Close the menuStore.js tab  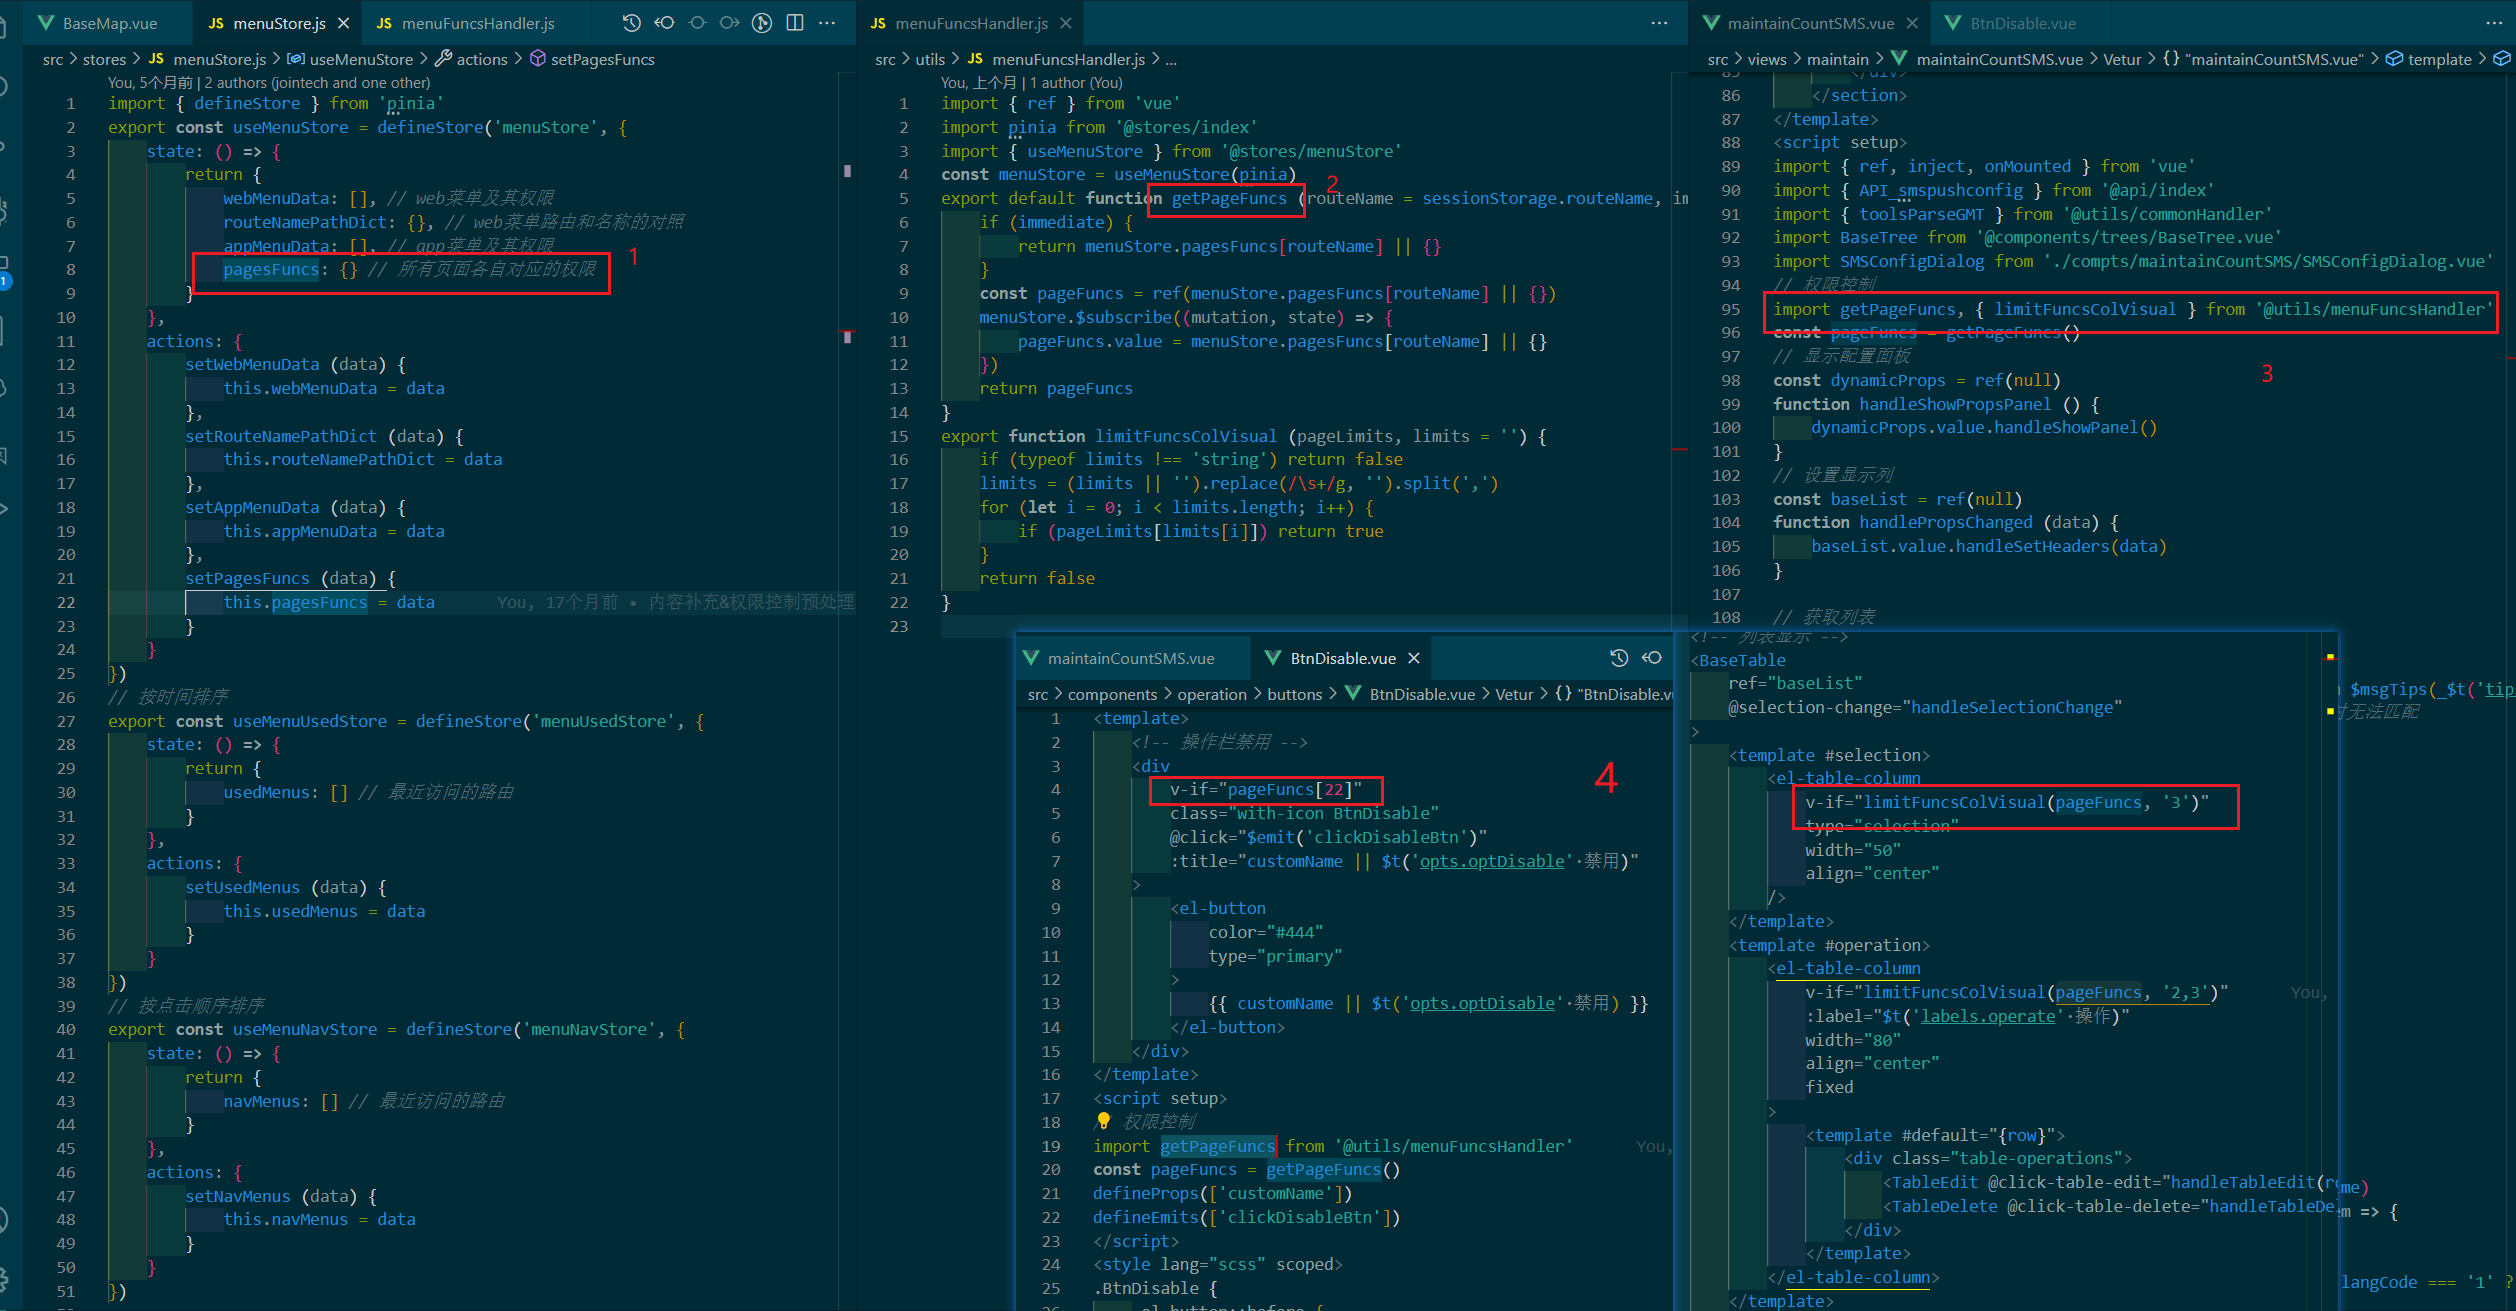(344, 23)
